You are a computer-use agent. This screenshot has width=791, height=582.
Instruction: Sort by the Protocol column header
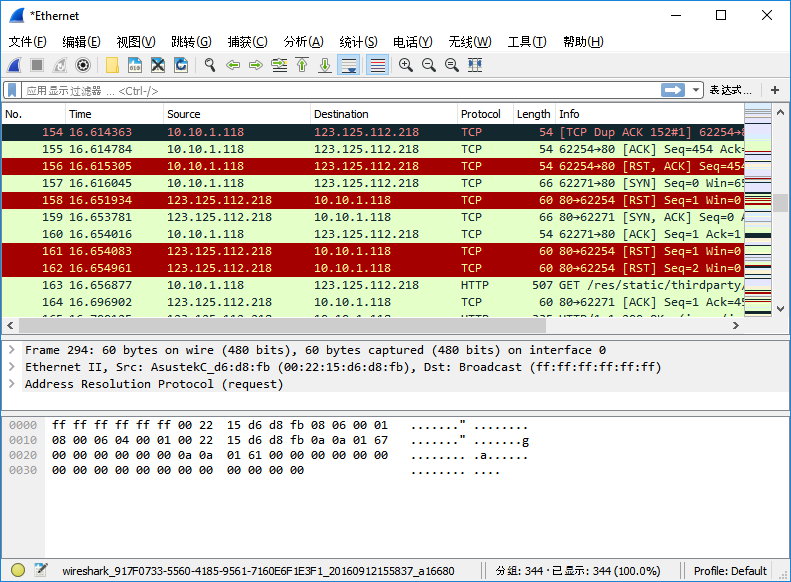485,114
